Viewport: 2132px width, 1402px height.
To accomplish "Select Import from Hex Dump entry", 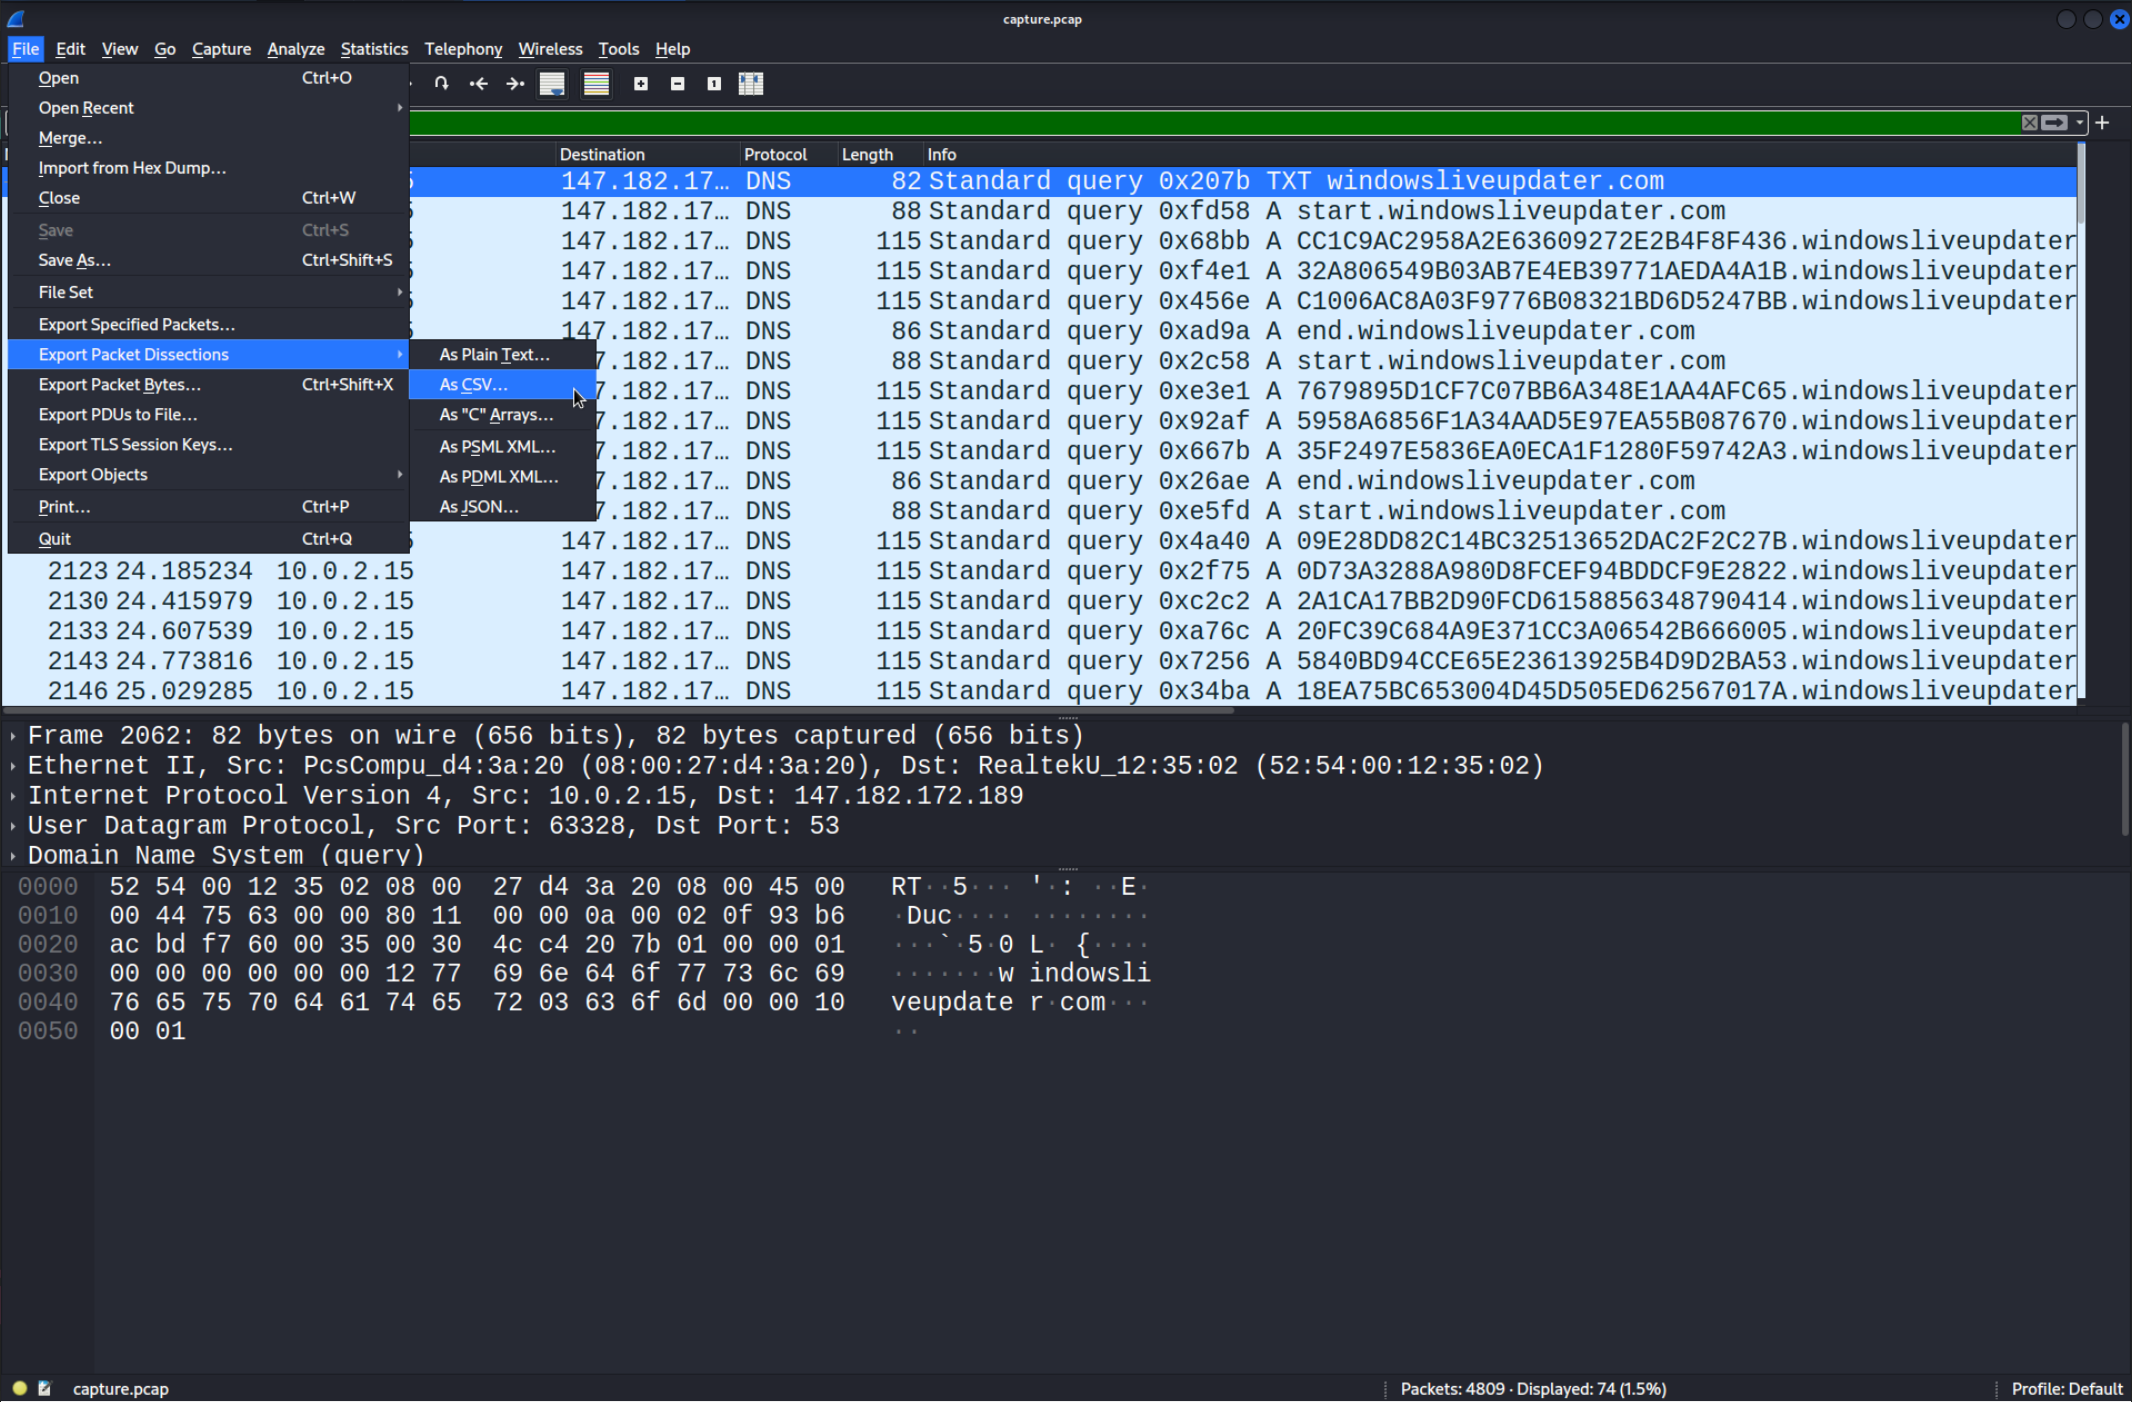I will tap(208, 168).
